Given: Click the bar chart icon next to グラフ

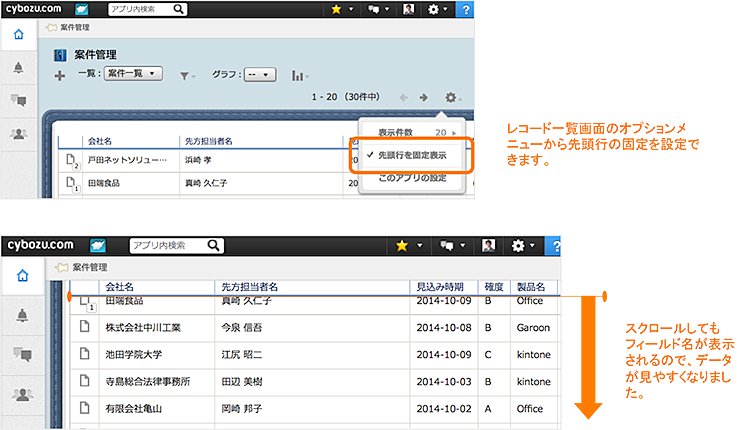Looking at the screenshot, I should click(x=298, y=75).
